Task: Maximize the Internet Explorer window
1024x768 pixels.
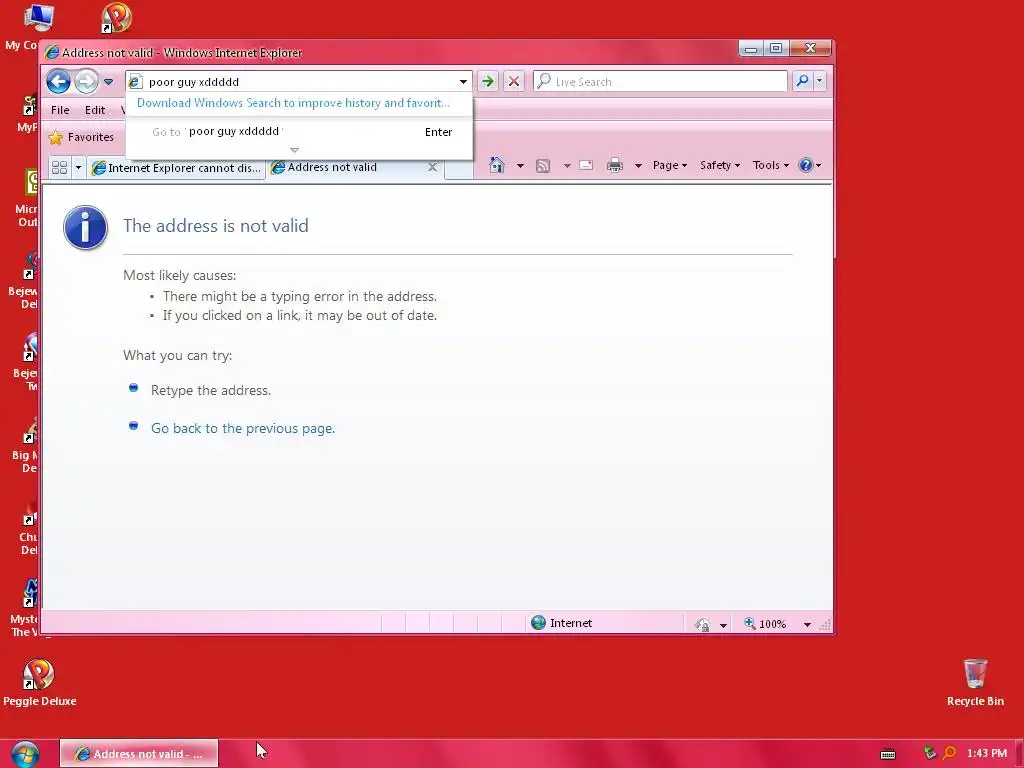Action: point(776,48)
